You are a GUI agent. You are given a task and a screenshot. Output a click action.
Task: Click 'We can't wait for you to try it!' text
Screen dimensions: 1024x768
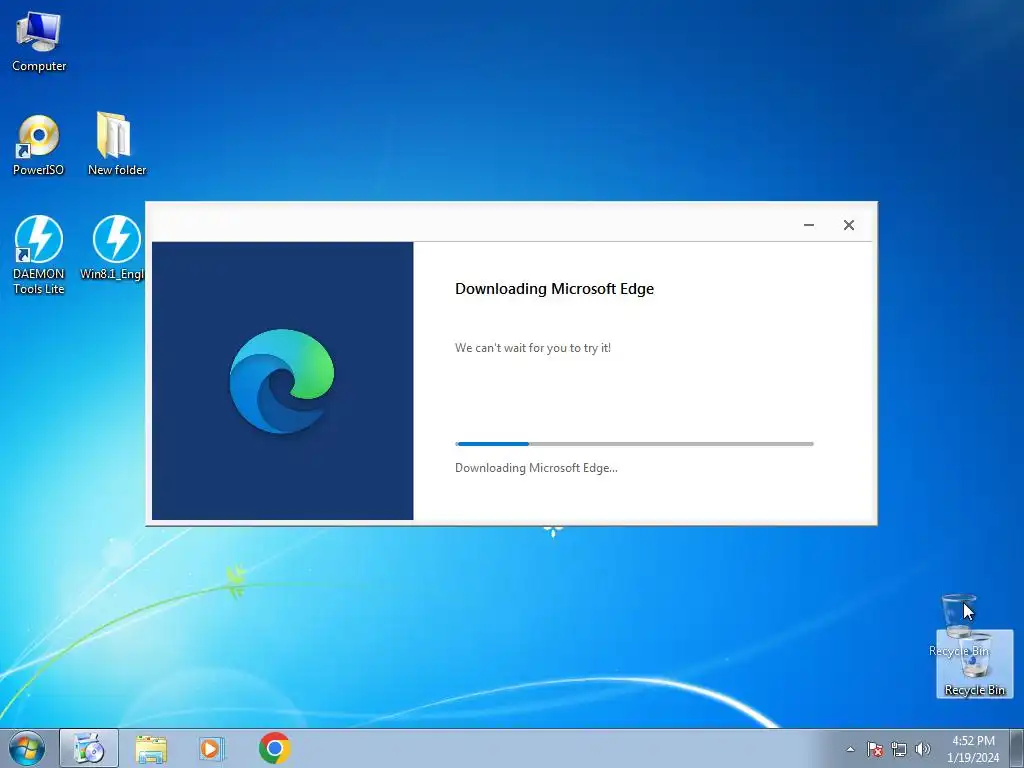click(533, 348)
